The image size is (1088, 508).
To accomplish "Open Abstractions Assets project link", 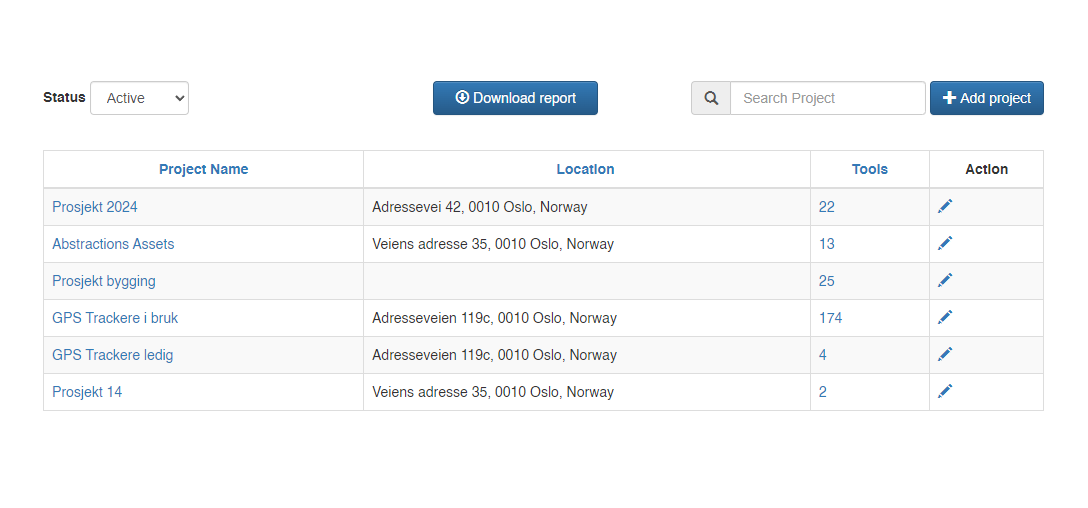I will 113,244.
